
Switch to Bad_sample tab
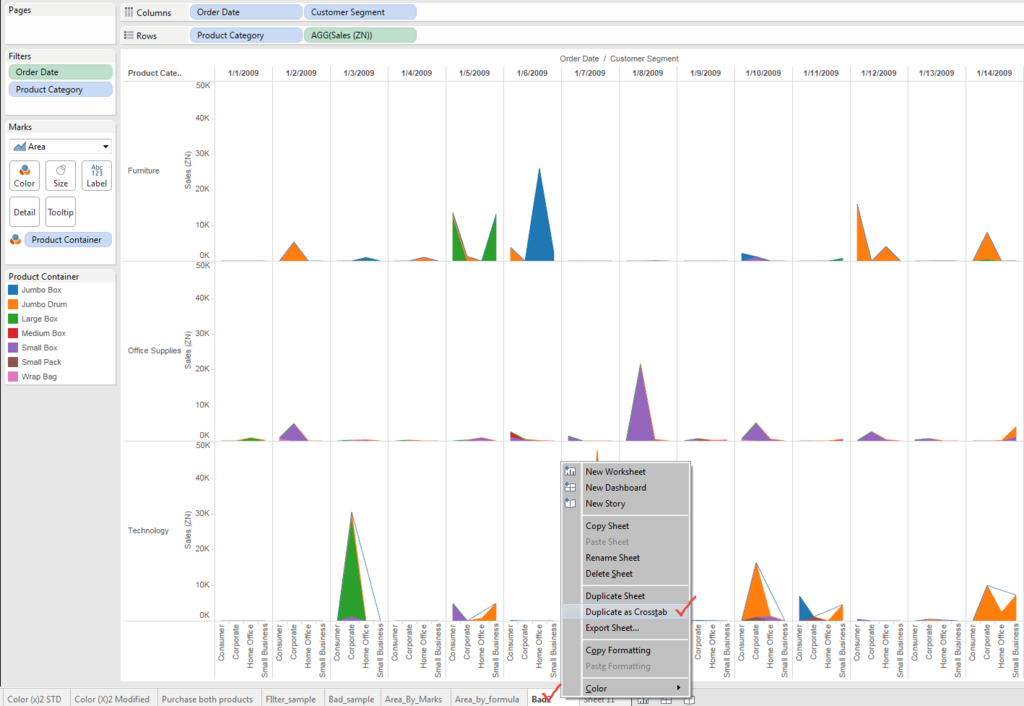click(351, 699)
